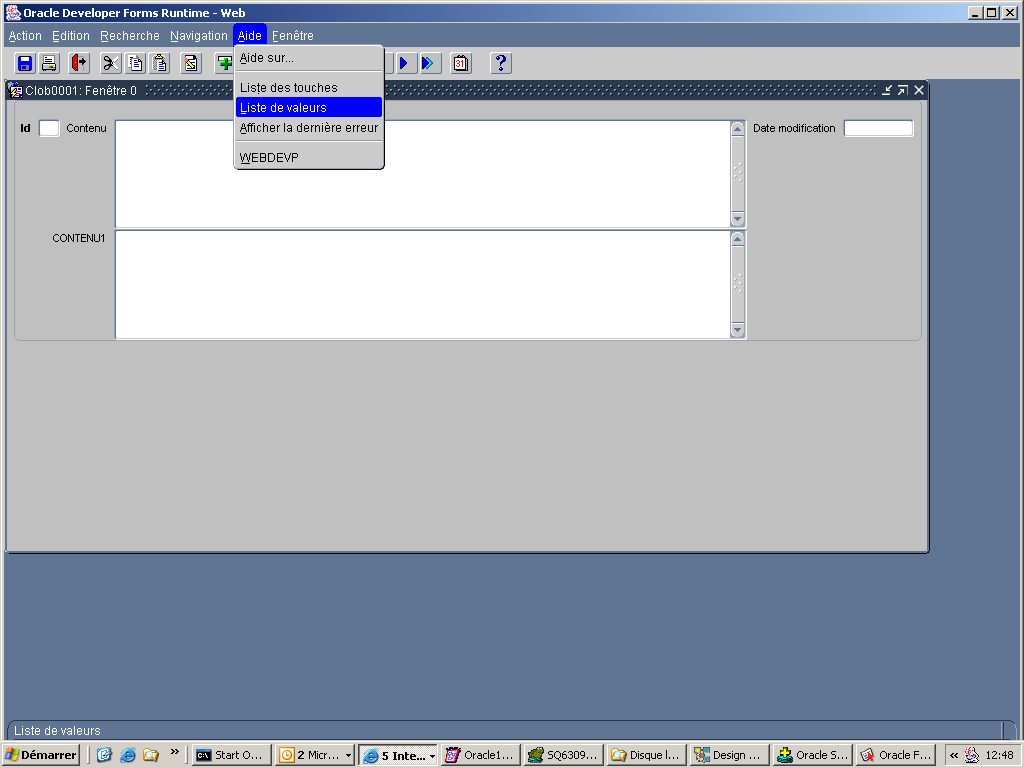Click the Save (floppy disk) toolbar icon
This screenshot has width=1024, height=768.
tap(25, 63)
